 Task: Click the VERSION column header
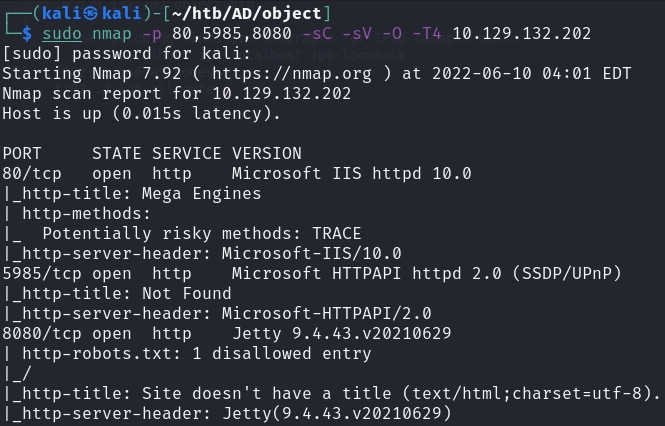pos(266,154)
